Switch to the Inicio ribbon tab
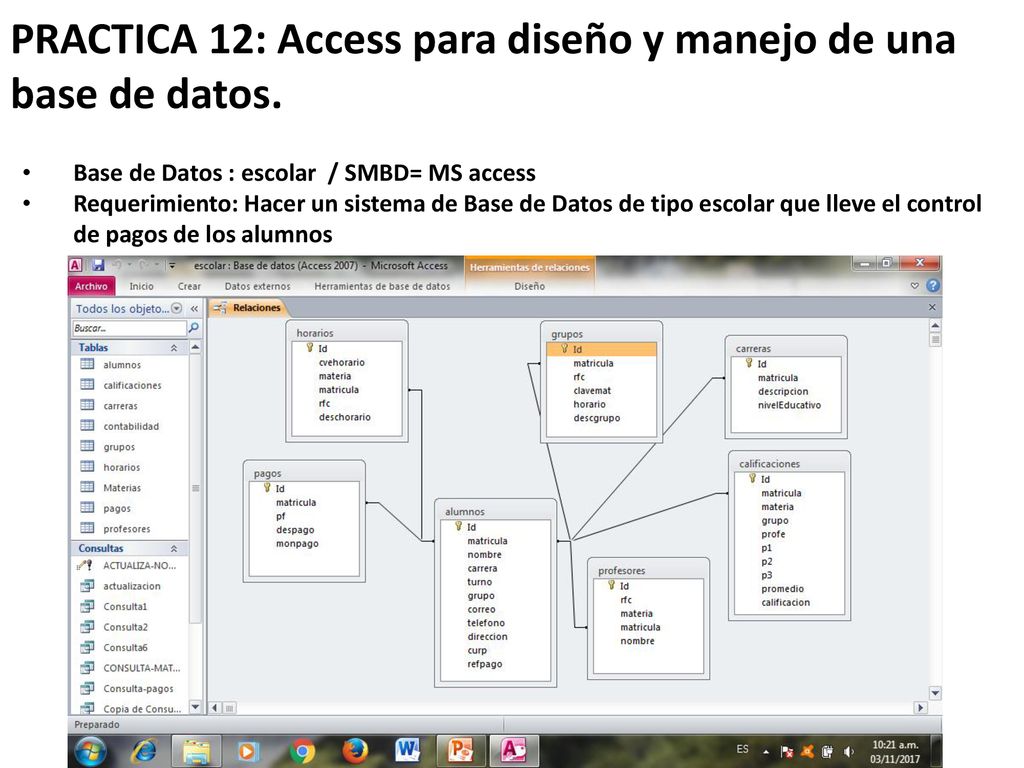The width and height of the screenshot is (1024, 768). tap(141, 286)
